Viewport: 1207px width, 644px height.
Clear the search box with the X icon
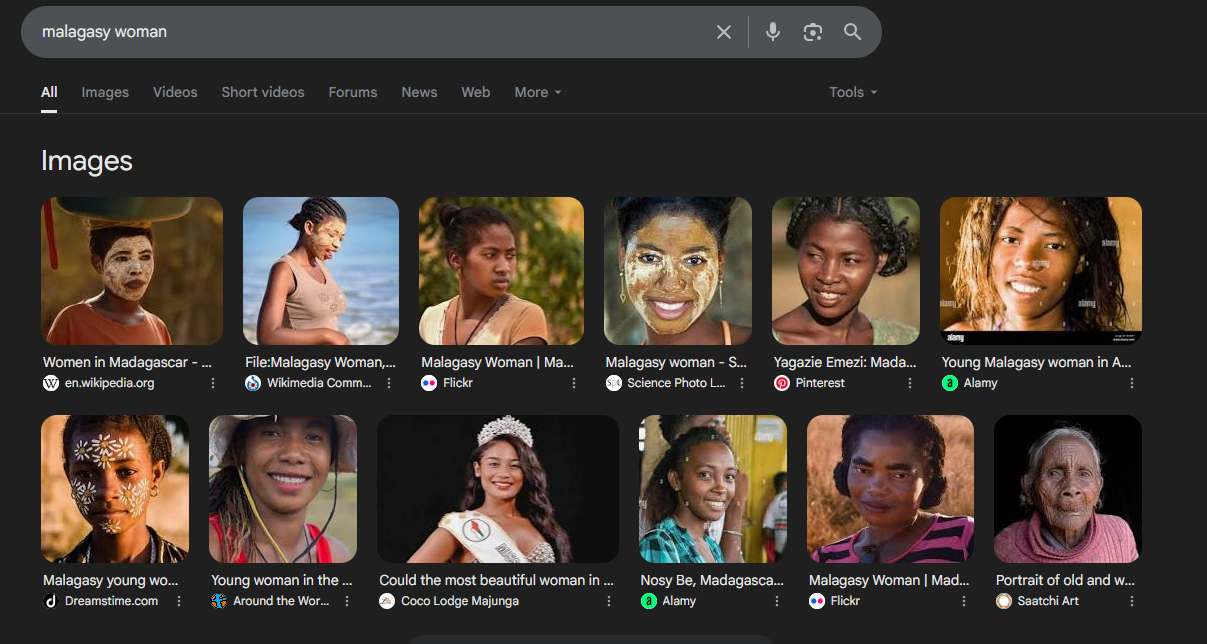724,32
